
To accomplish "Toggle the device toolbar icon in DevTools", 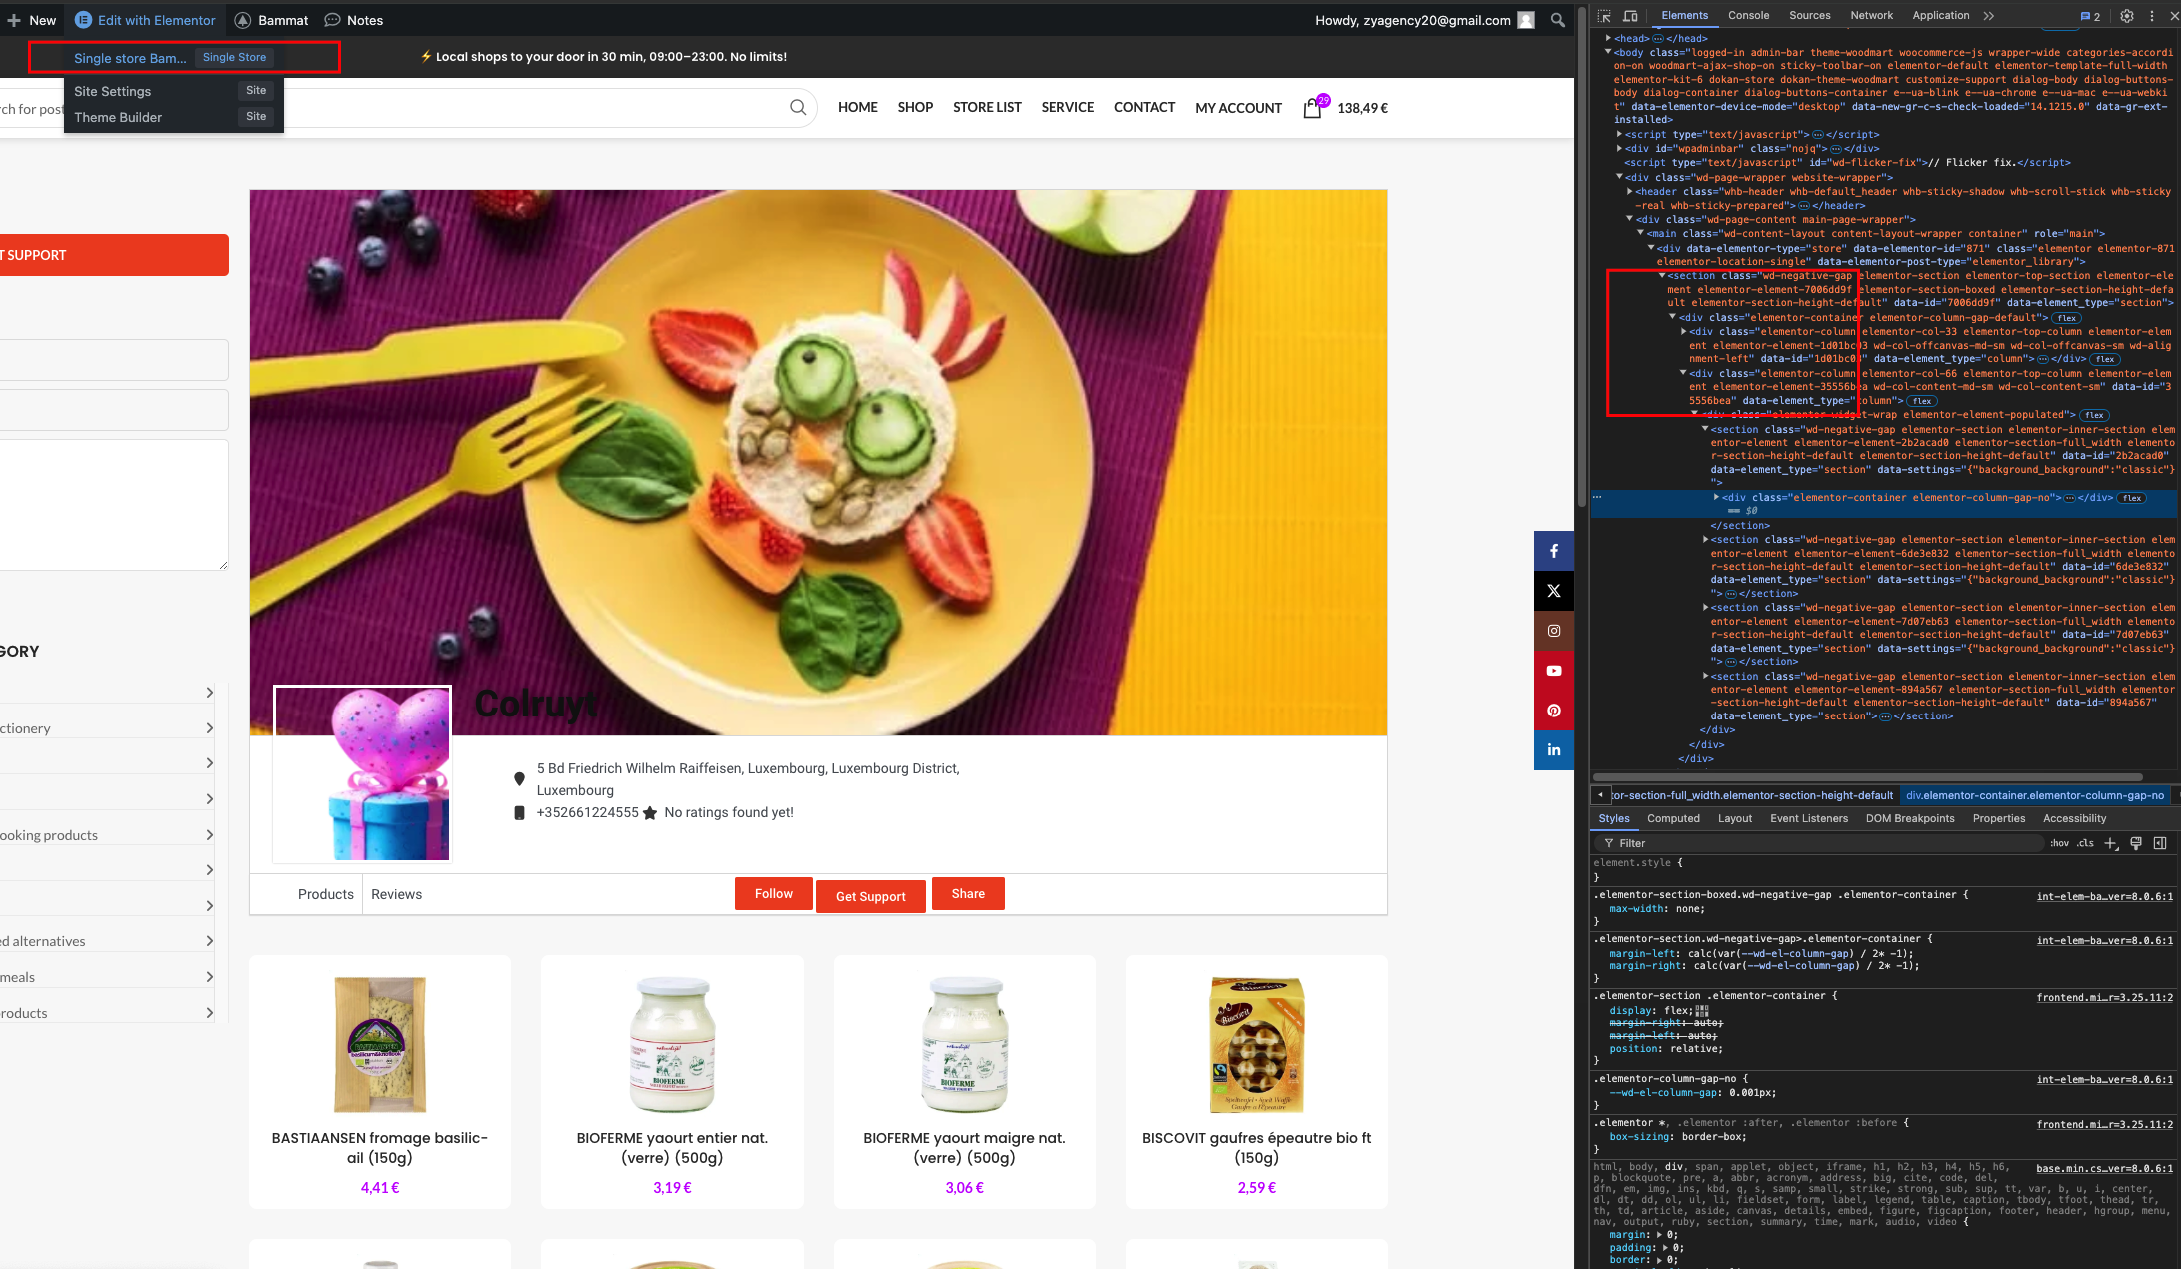I will pyautogui.click(x=1630, y=16).
